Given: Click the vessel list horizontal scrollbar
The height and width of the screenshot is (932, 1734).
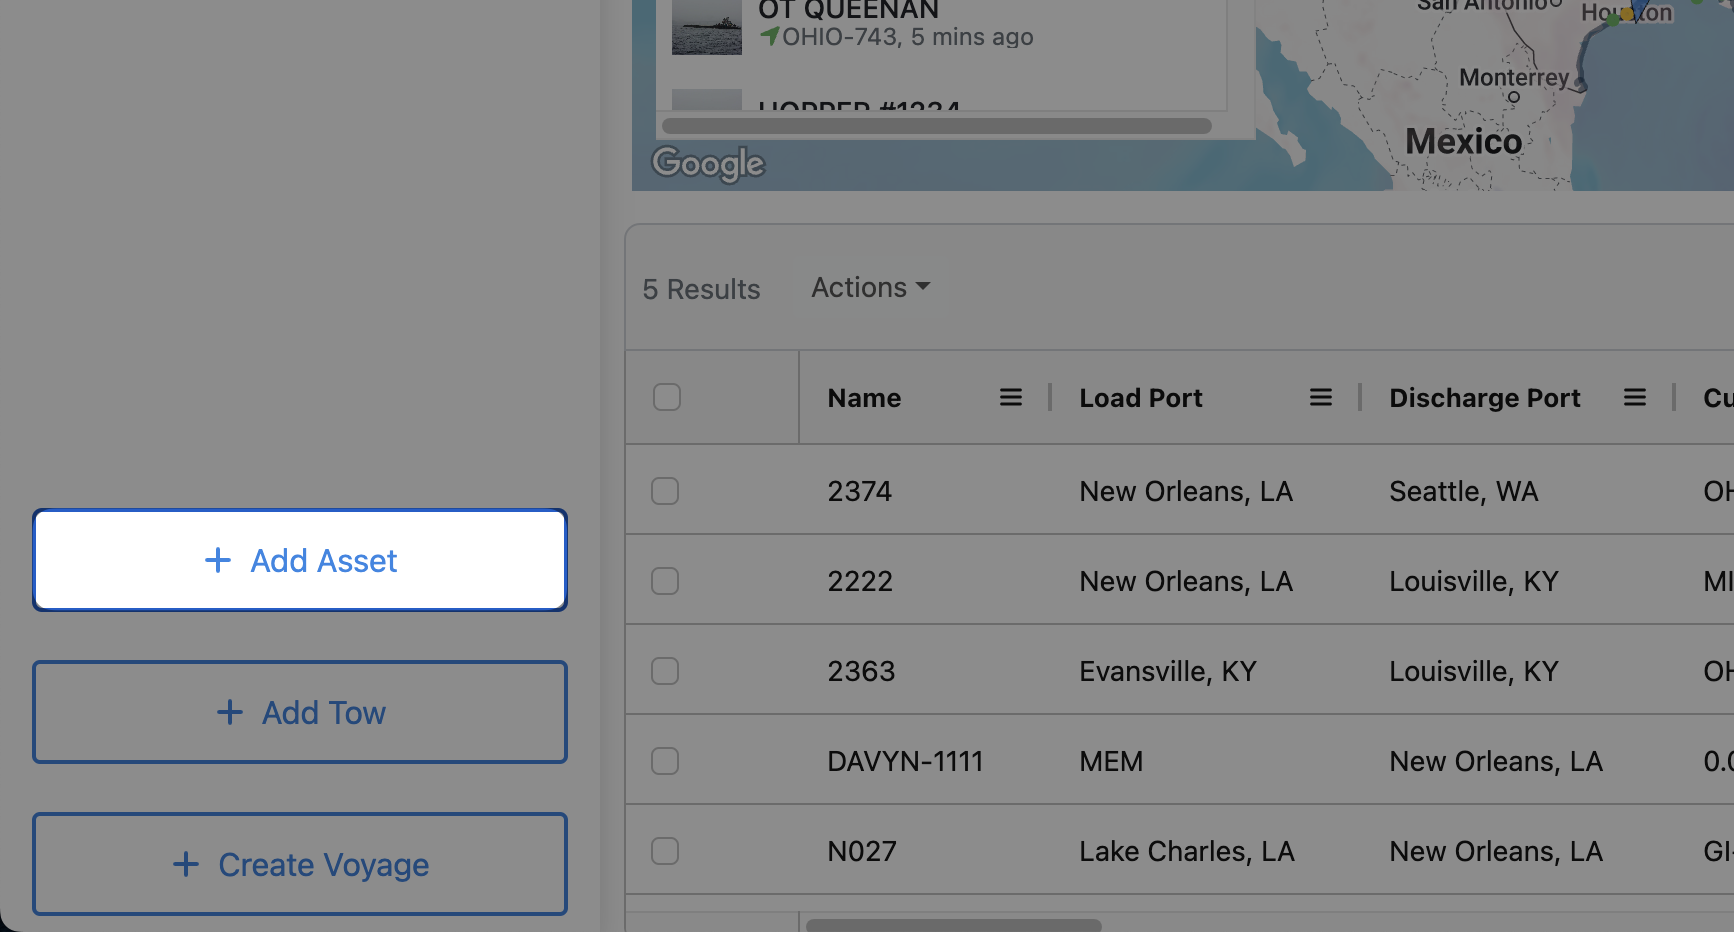Looking at the screenshot, I should (x=936, y=126).
